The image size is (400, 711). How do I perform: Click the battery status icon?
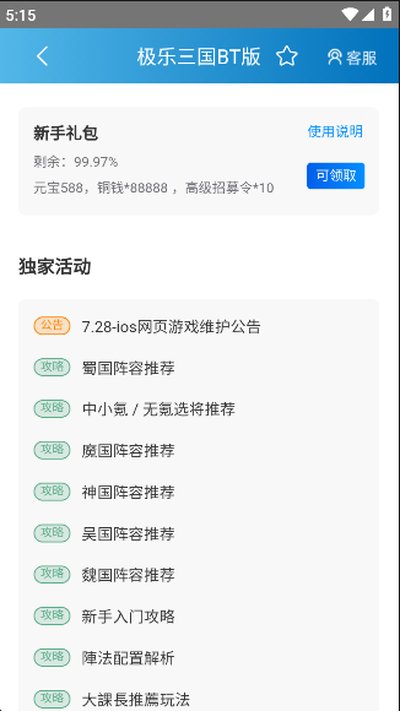pyautogui.click(x=387, y=14)
